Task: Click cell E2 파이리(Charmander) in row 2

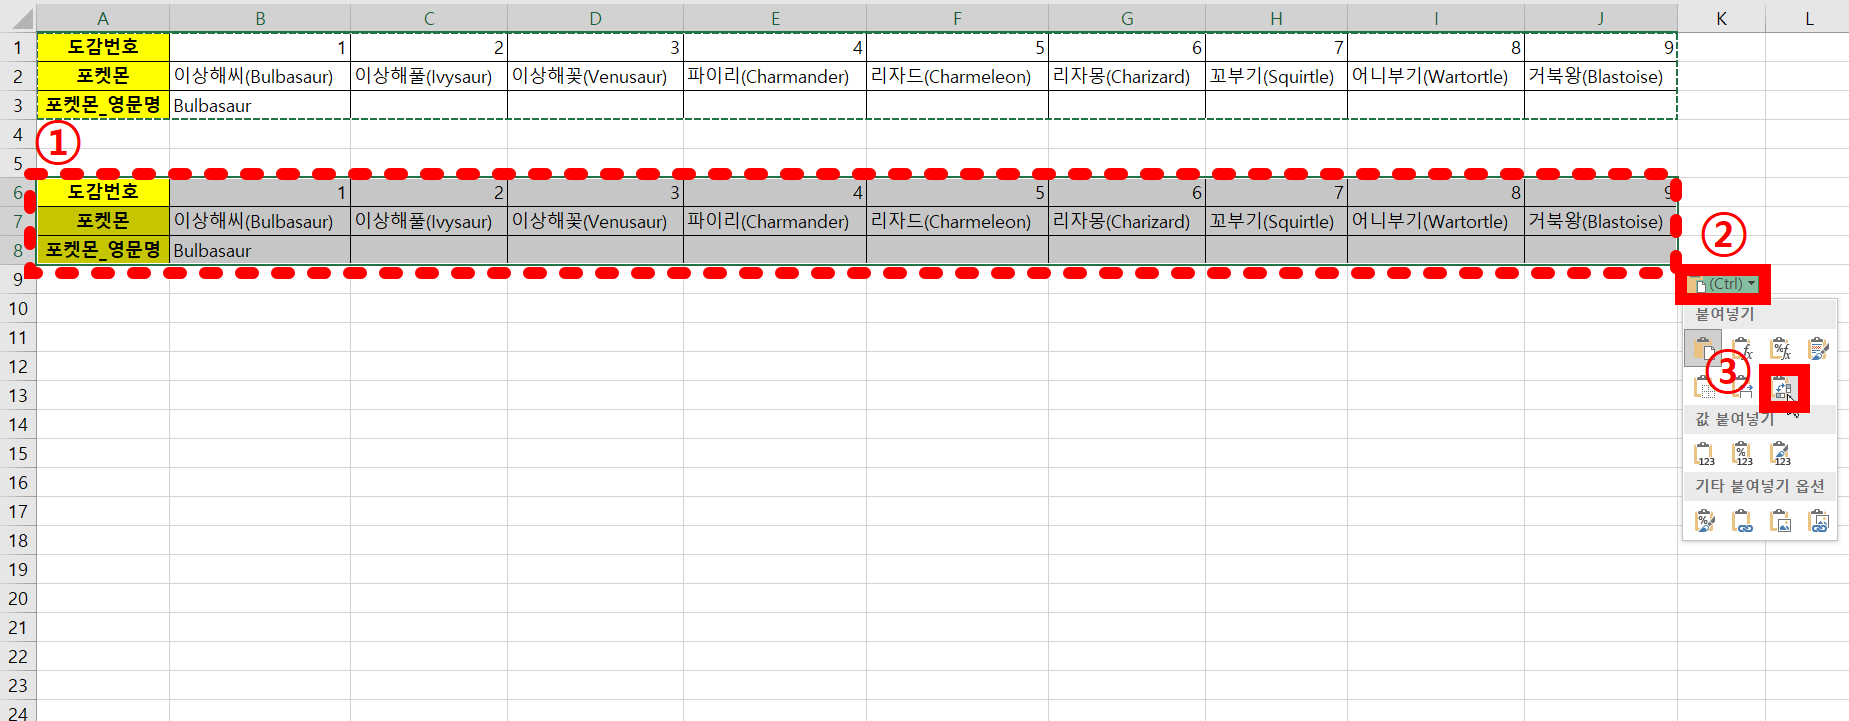Action: pos(775,76)
